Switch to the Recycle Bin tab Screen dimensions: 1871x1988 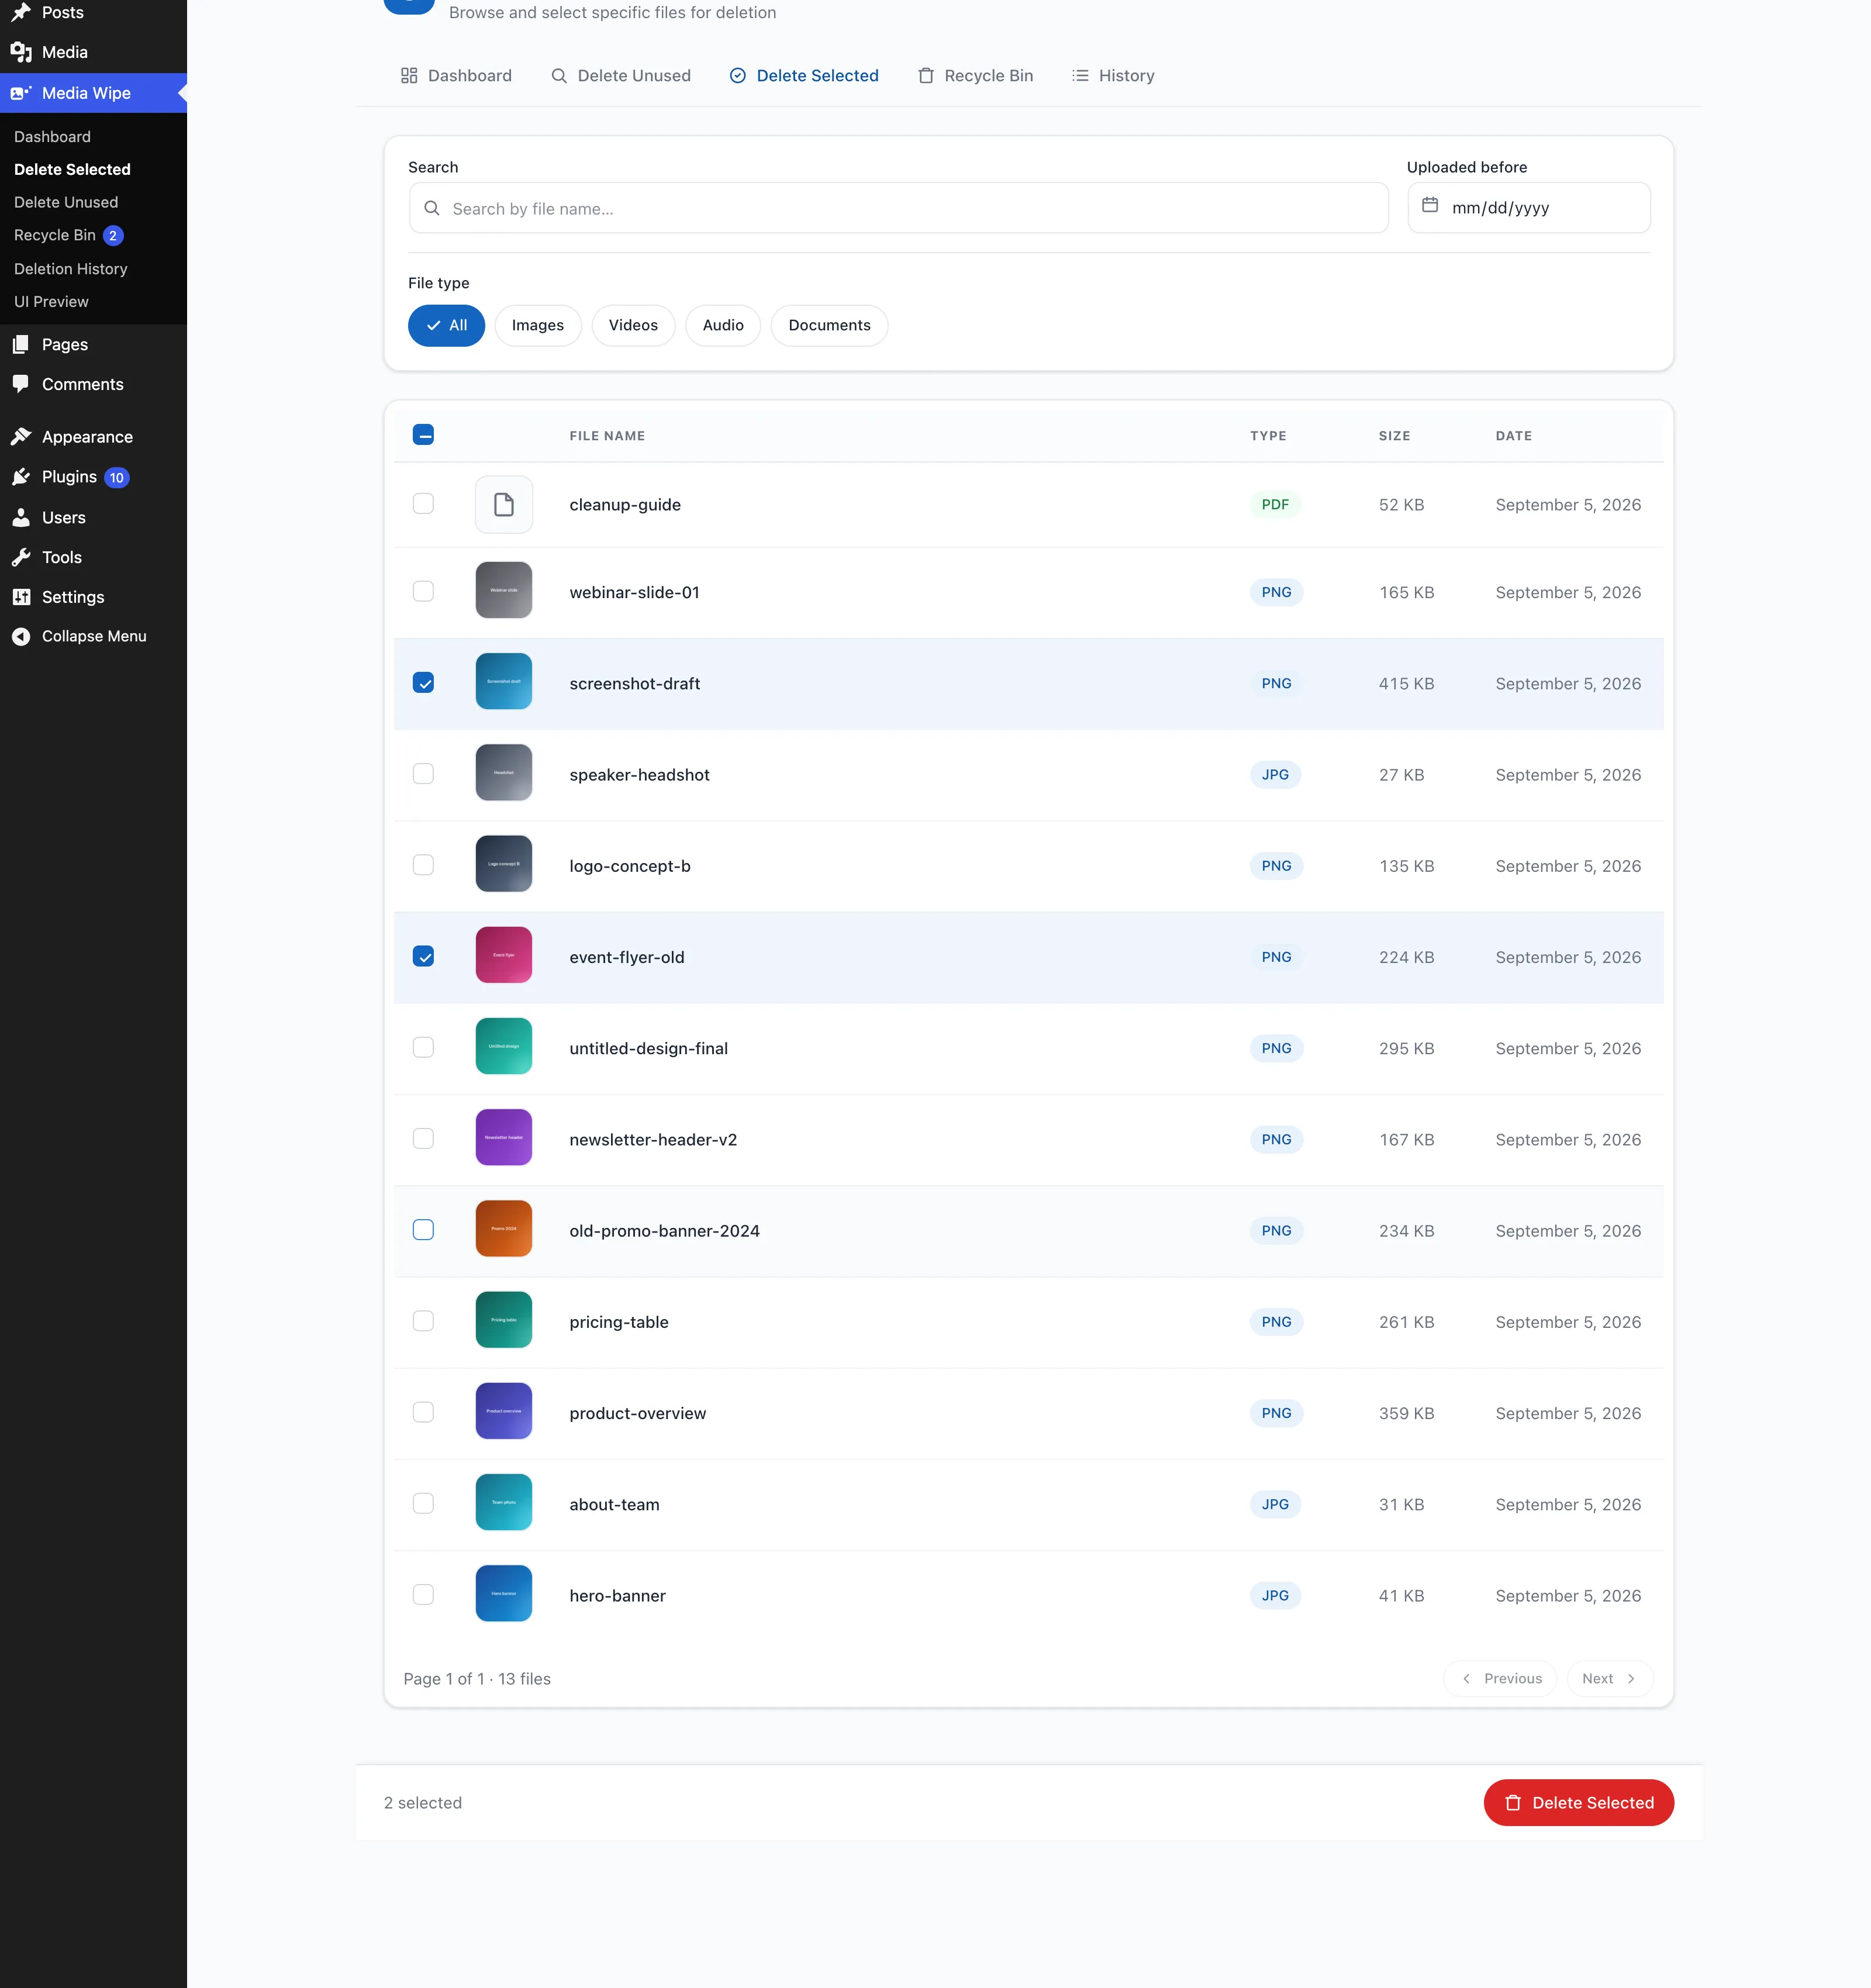(x=975, y=76)
